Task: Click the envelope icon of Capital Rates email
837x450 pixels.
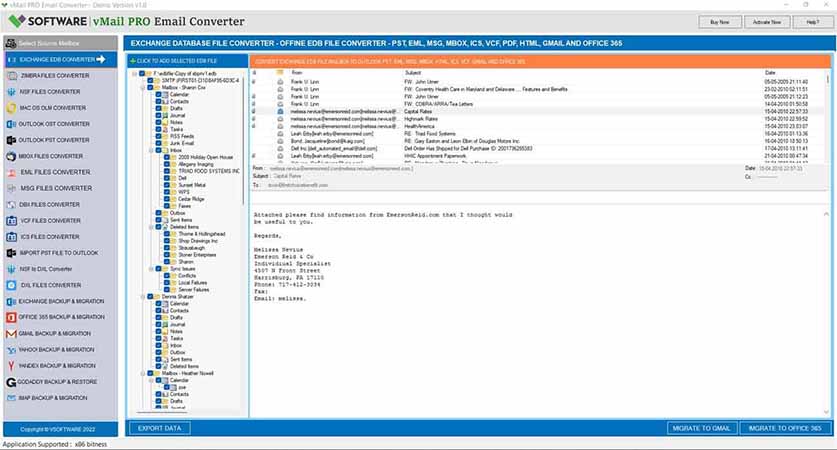Action: [280, 112]
